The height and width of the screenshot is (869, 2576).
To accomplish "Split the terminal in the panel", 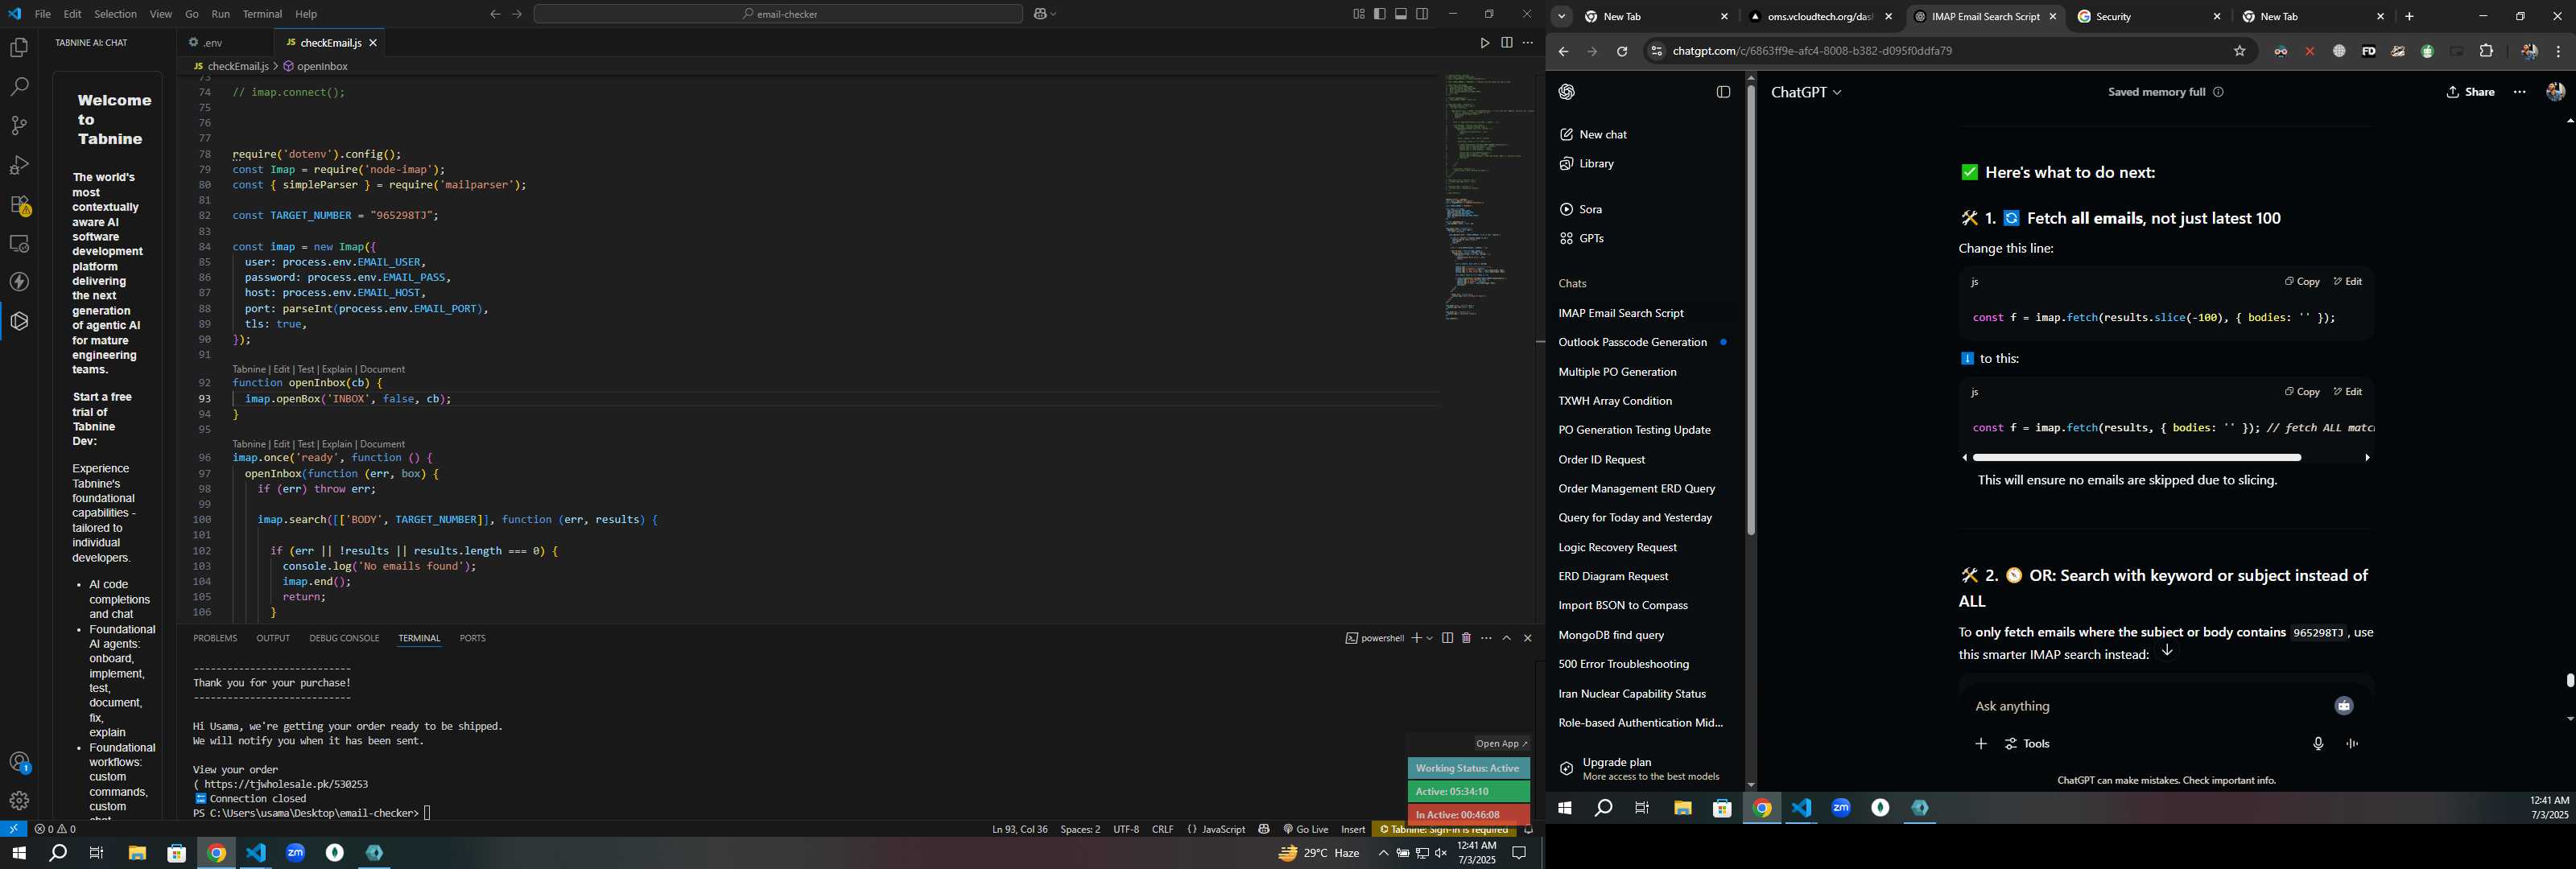I will pyautogui.click(x=1447, y=638).
